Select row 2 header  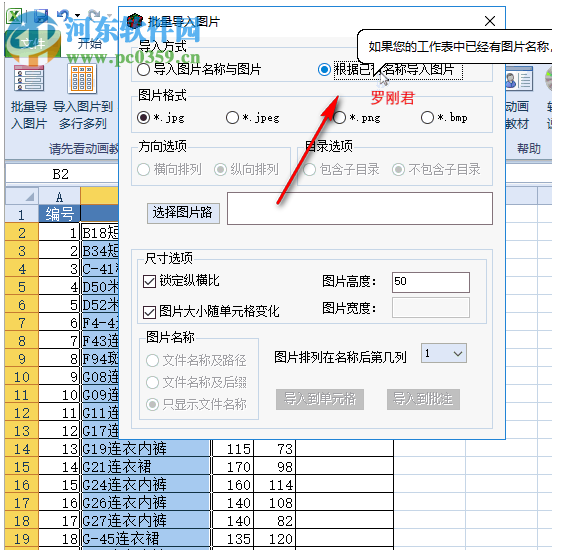pos(22,233)
